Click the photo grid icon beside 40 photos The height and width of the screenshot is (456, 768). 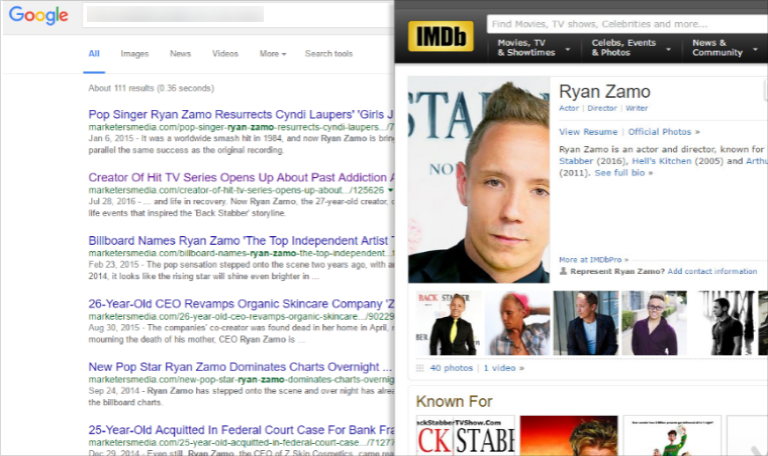(420, 368)
